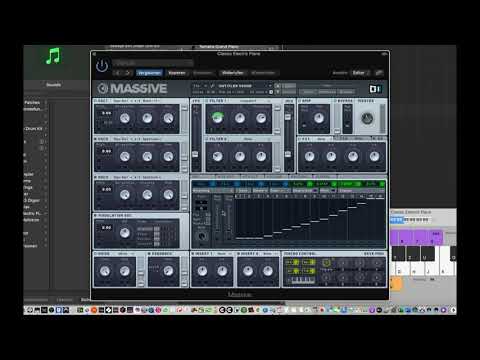
Task: Click the plugin link chain icon
Action: [x=379, y=73]
